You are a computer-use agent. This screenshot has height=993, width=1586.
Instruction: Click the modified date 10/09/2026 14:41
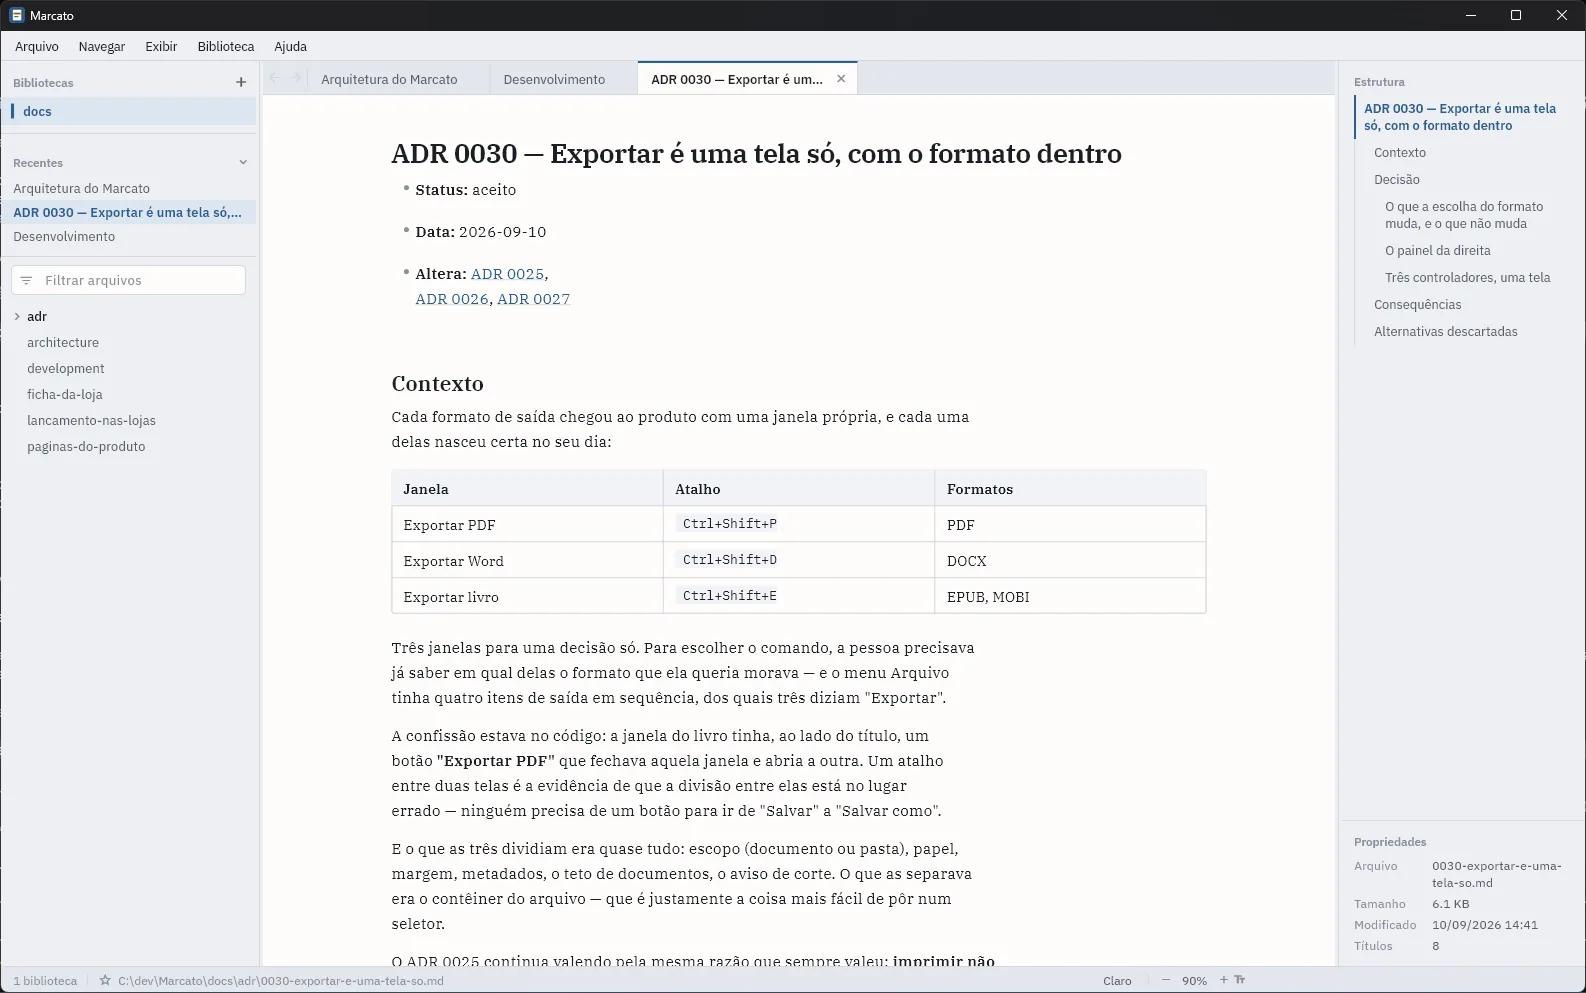(x=1485, y=925)
